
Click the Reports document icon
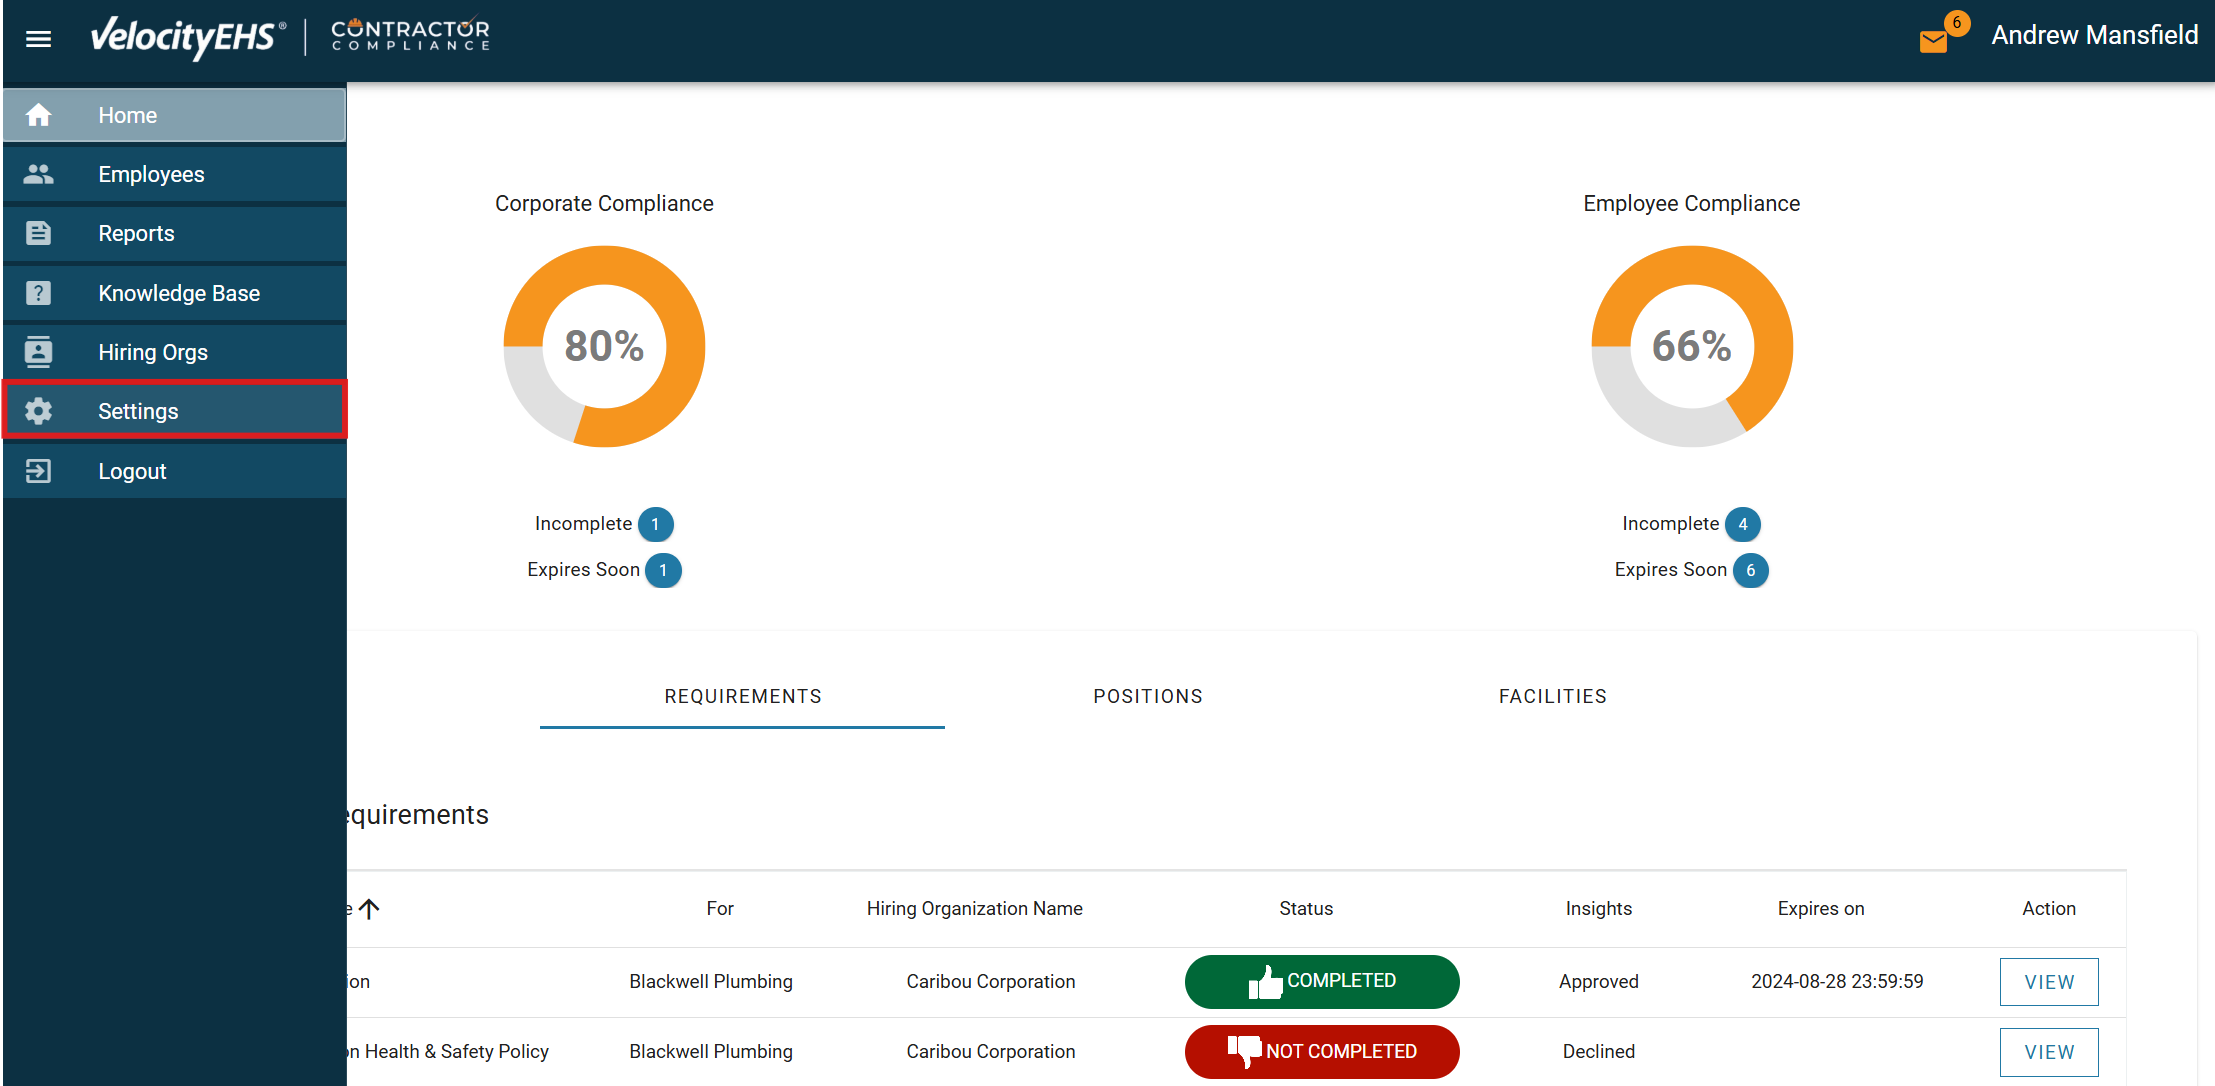tap(38, 233)
